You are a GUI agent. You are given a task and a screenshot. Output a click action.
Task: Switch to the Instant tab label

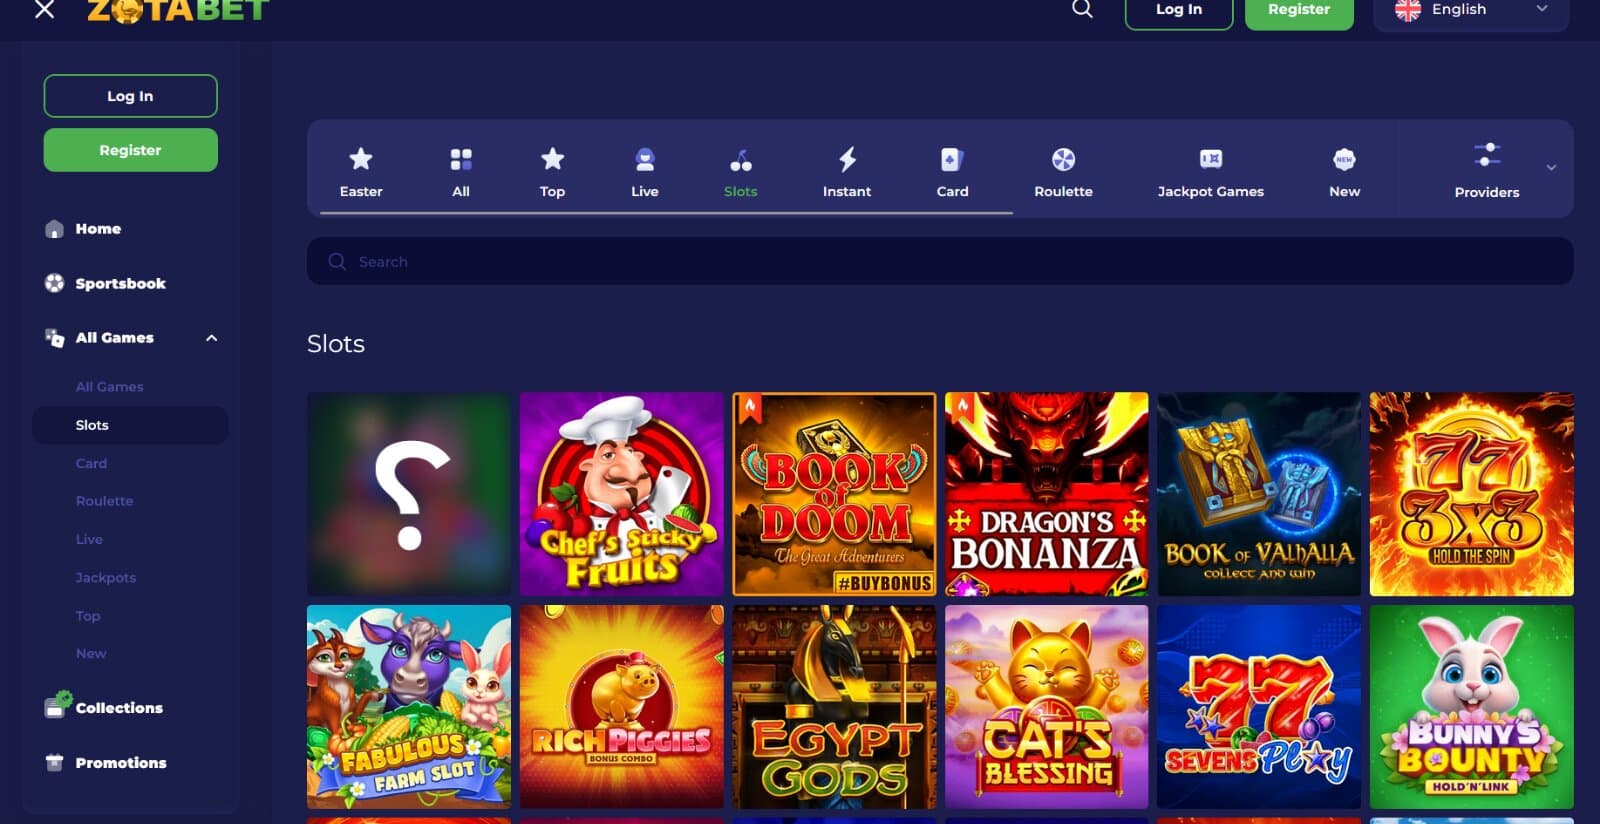coord(847,192)
